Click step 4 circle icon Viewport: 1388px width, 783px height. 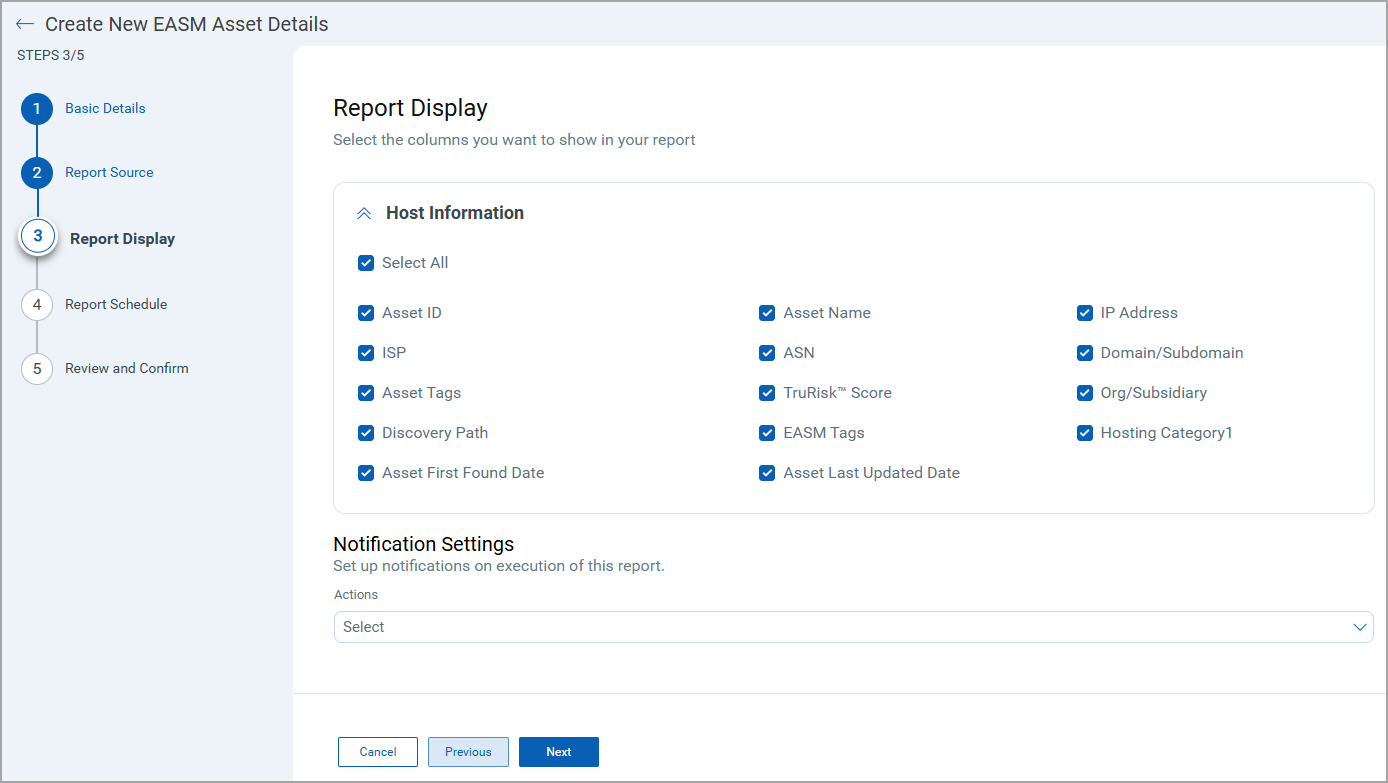tap(37, 305)
